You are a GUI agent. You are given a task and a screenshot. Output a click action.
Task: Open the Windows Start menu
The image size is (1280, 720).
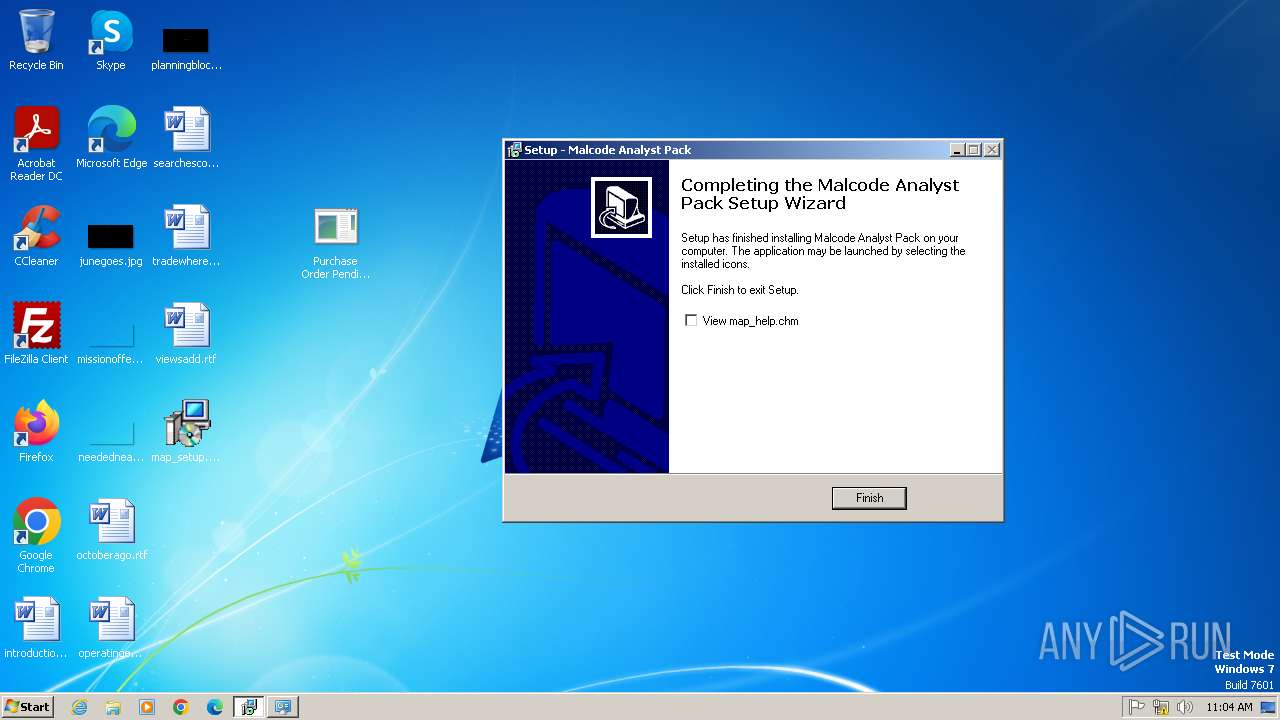pyautogui.click(x=27, y=707)
